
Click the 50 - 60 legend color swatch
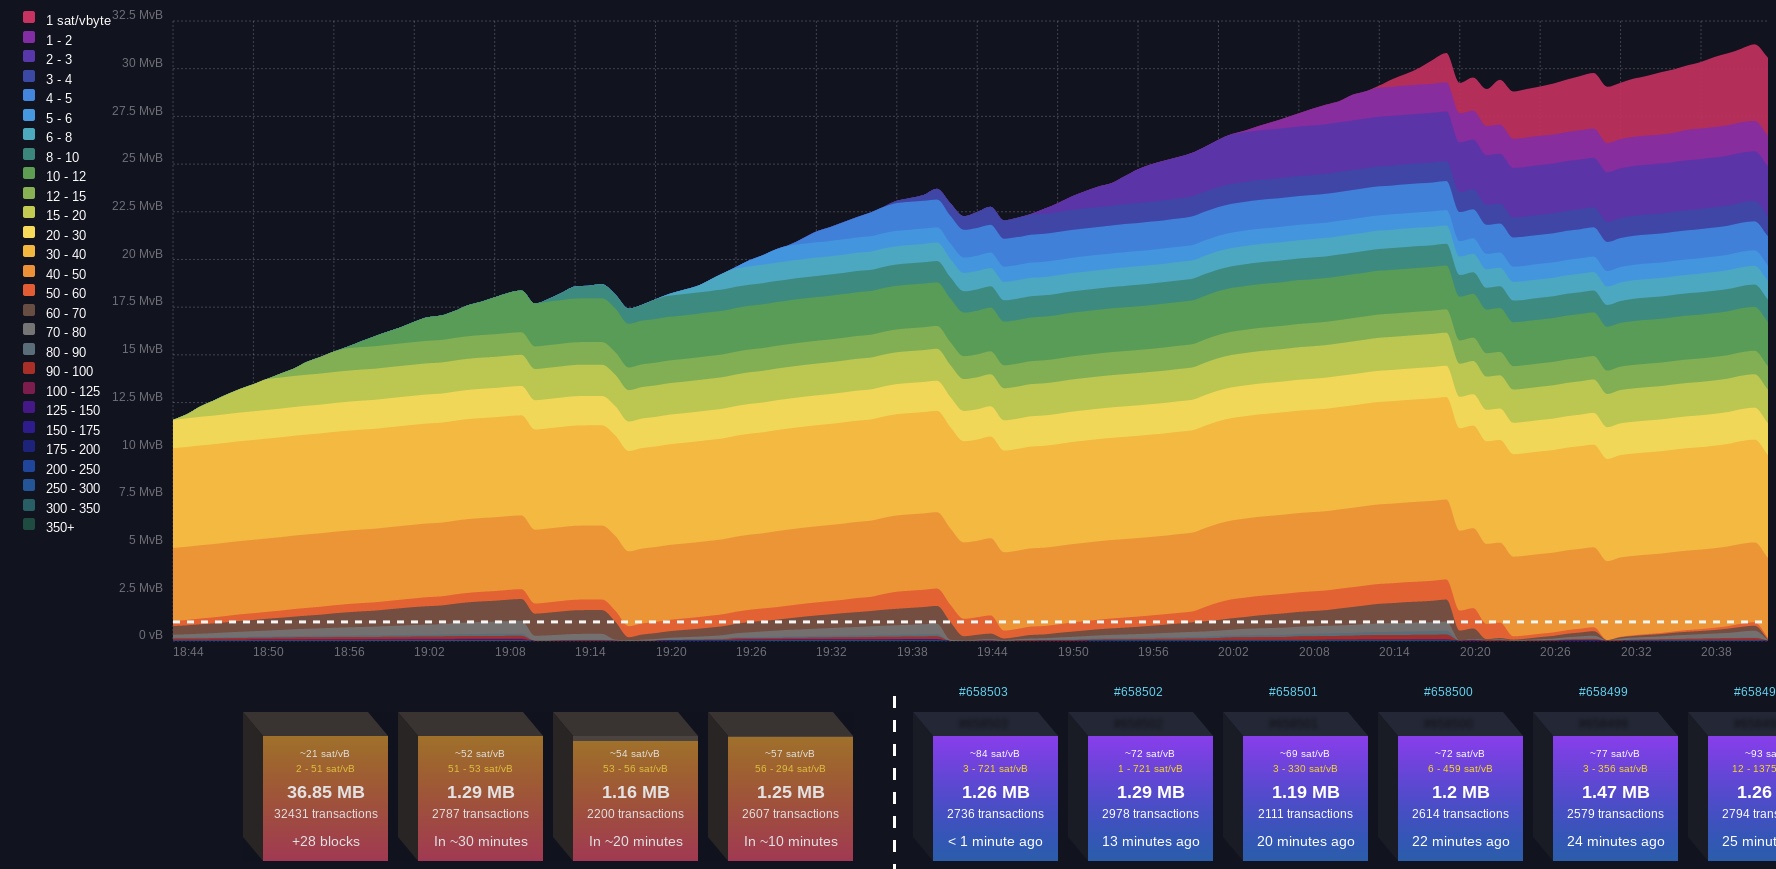pyautogui.click(x=29, y=291)
